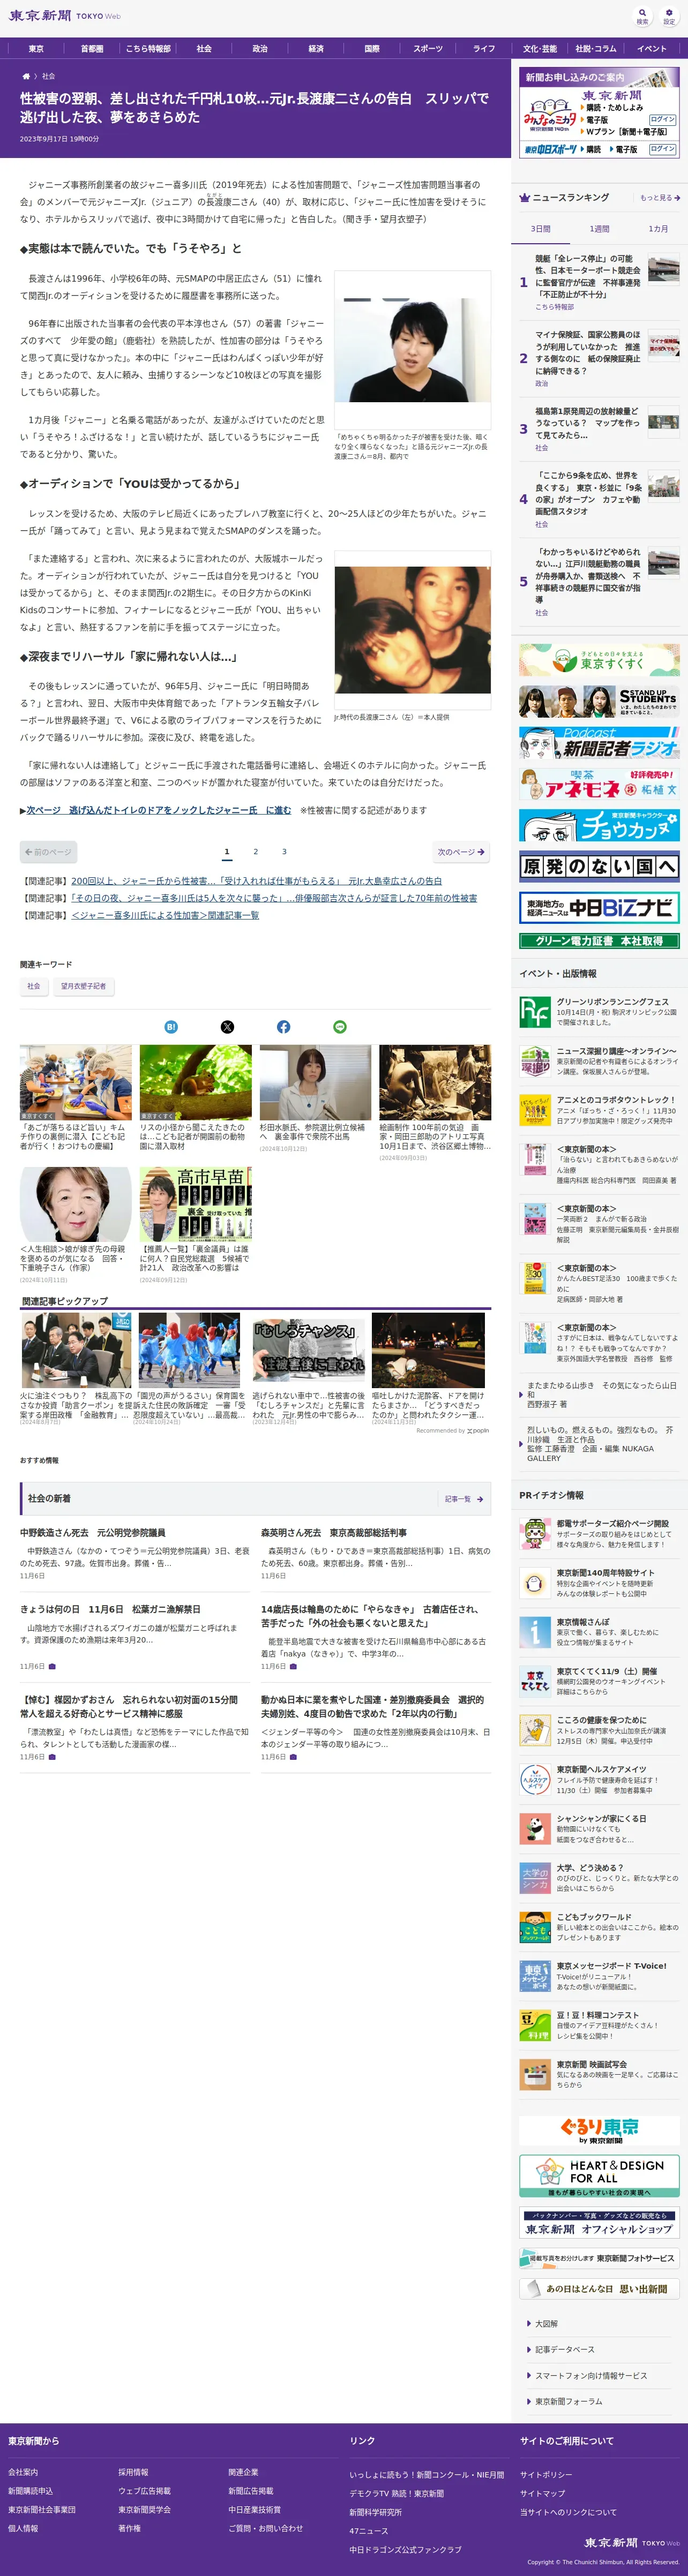Go to 次のページ of the article
Screen dimensions: 688x2576
[x=461, y=852]
